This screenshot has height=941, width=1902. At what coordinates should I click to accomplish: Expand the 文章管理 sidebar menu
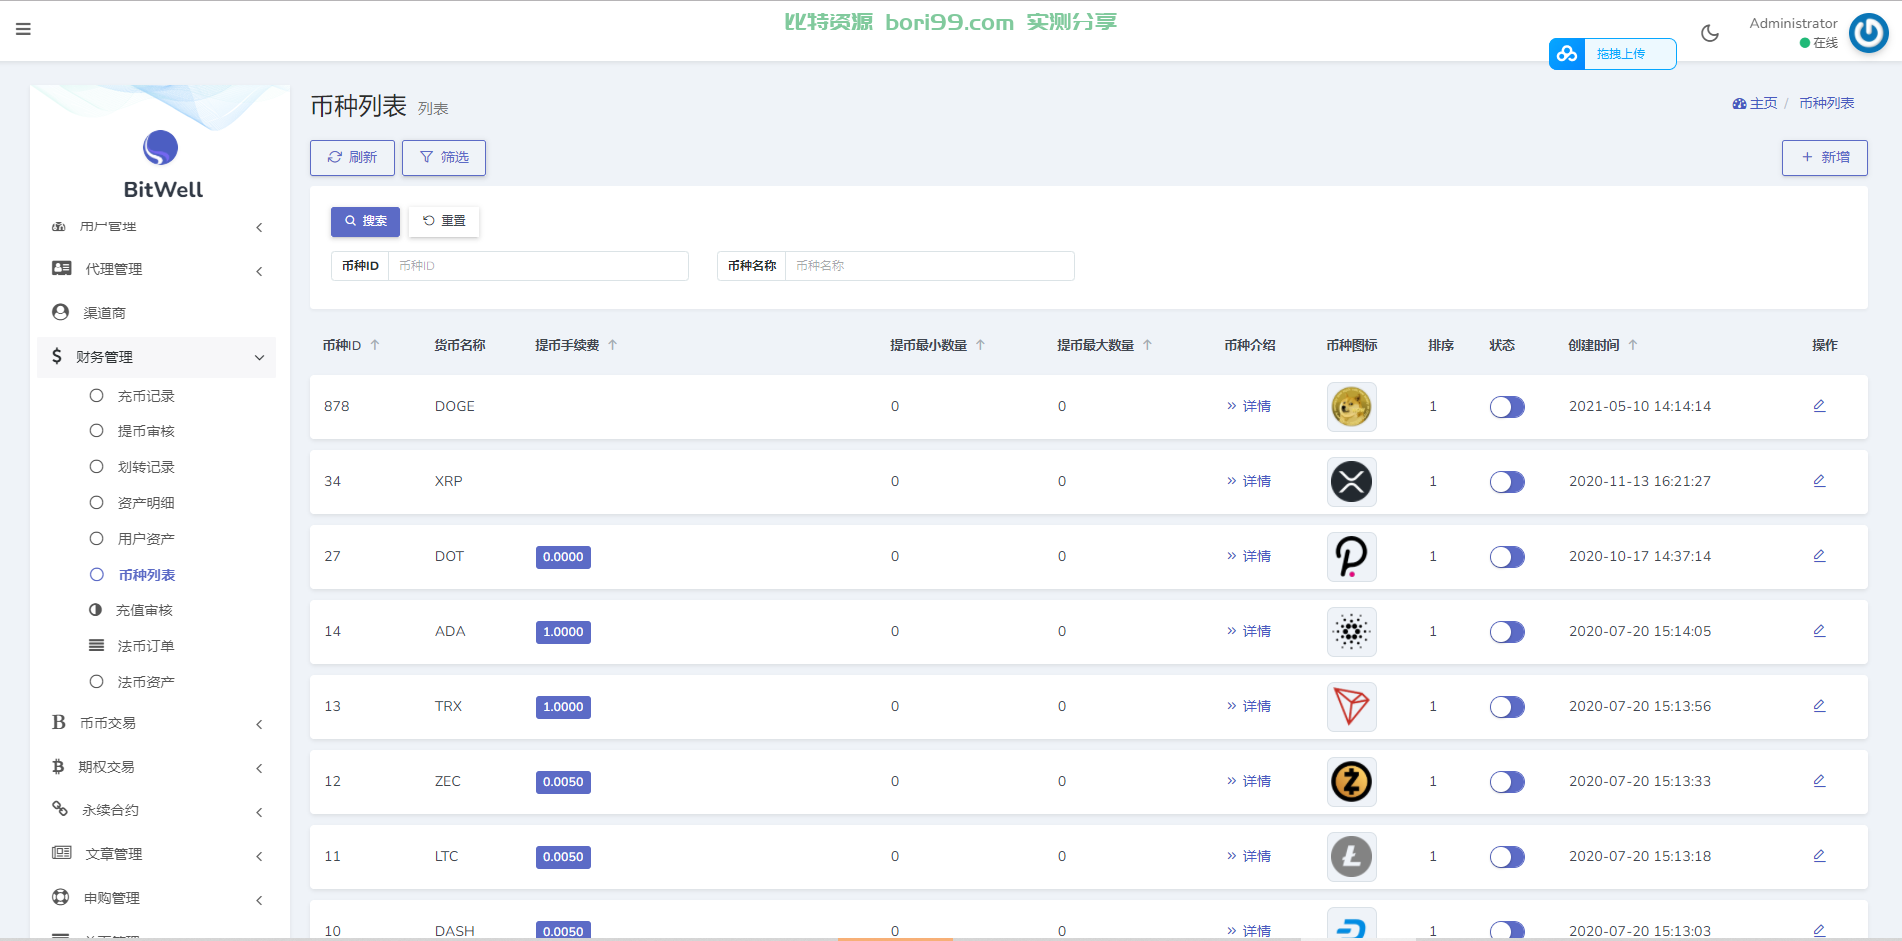pos(157,854)
